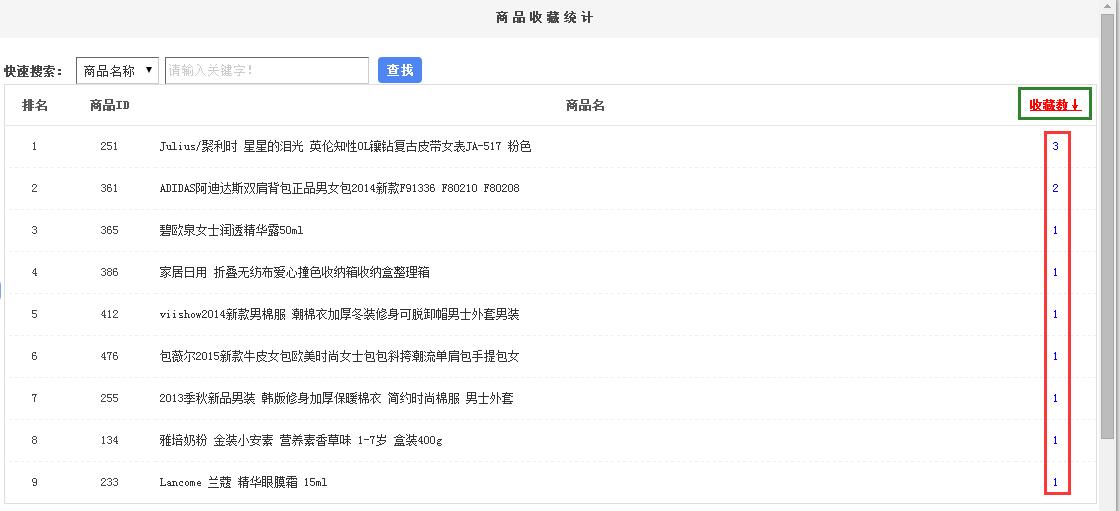Click the favorites count 1 for 碧欧泉女士润透精华露

[1055, 230]
